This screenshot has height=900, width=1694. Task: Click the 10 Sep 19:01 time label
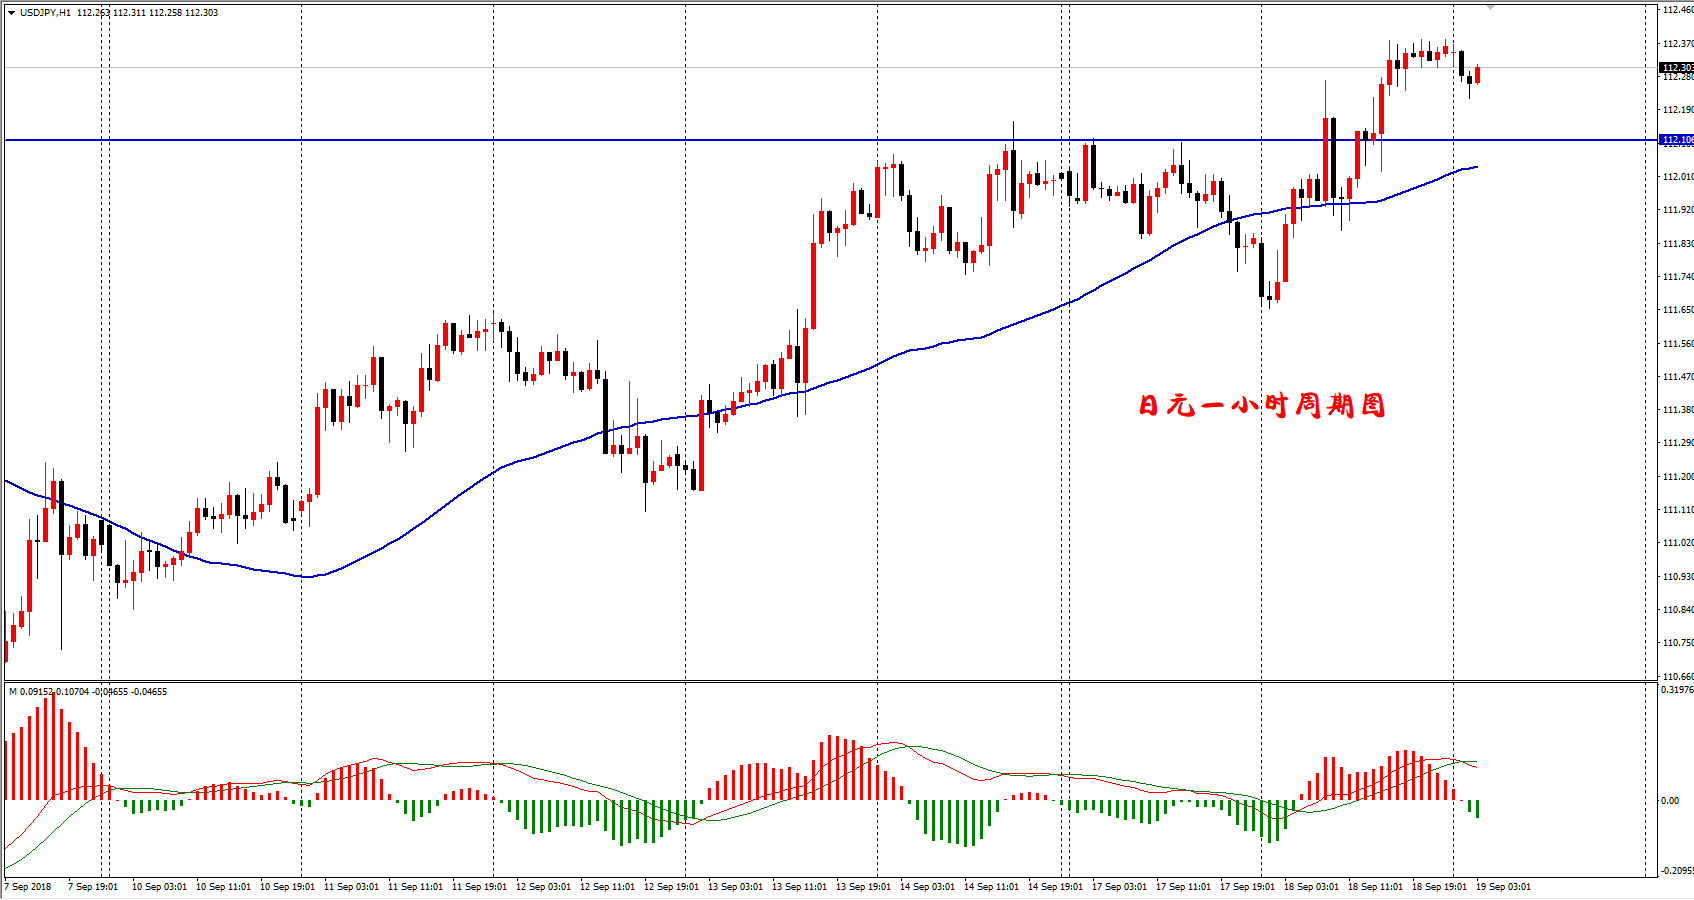(287, 887)
